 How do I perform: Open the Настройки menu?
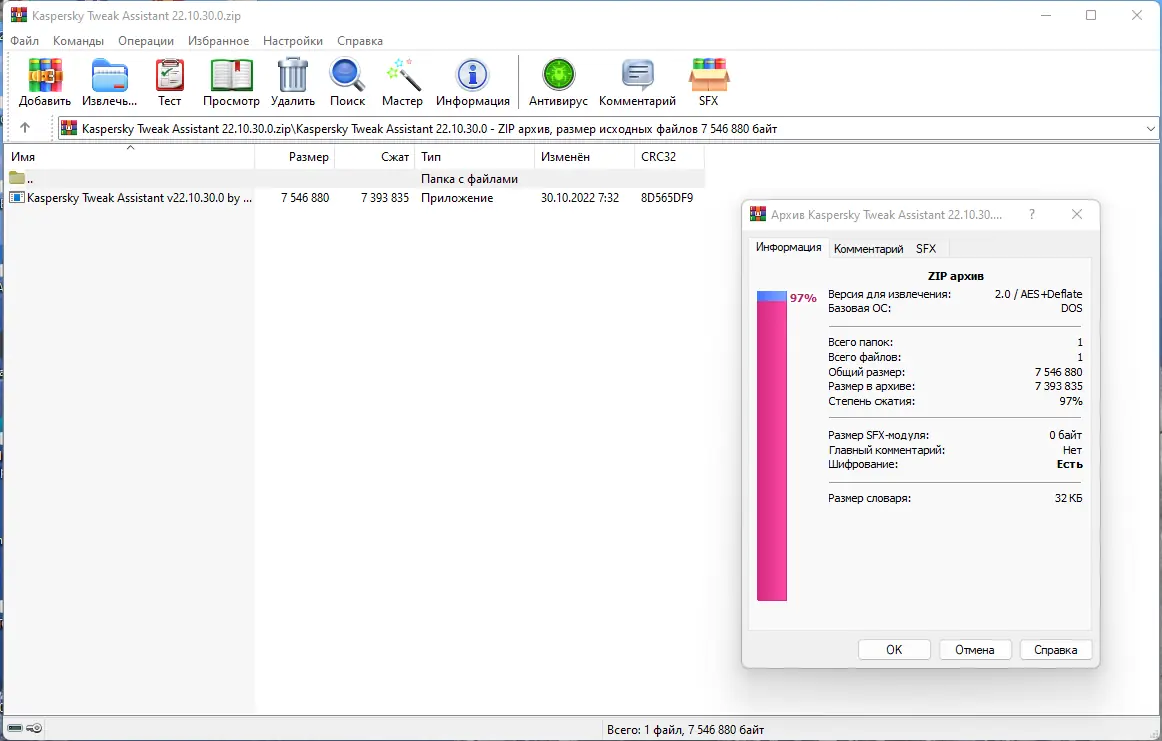(293, 41)
